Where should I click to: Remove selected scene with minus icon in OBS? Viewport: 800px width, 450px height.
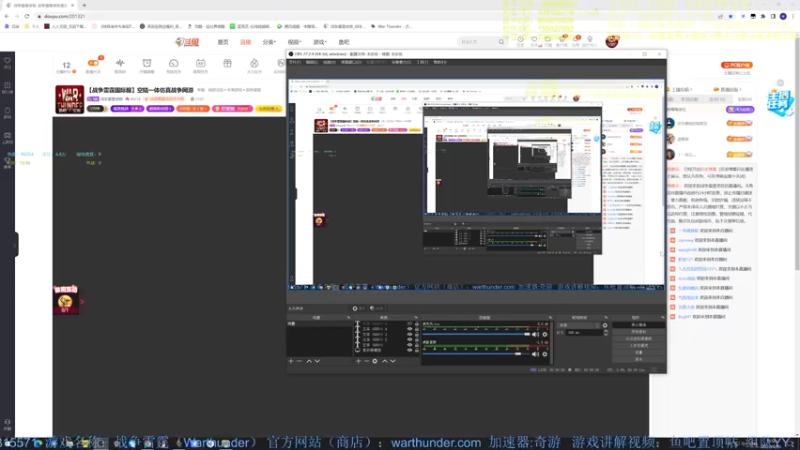299,361
